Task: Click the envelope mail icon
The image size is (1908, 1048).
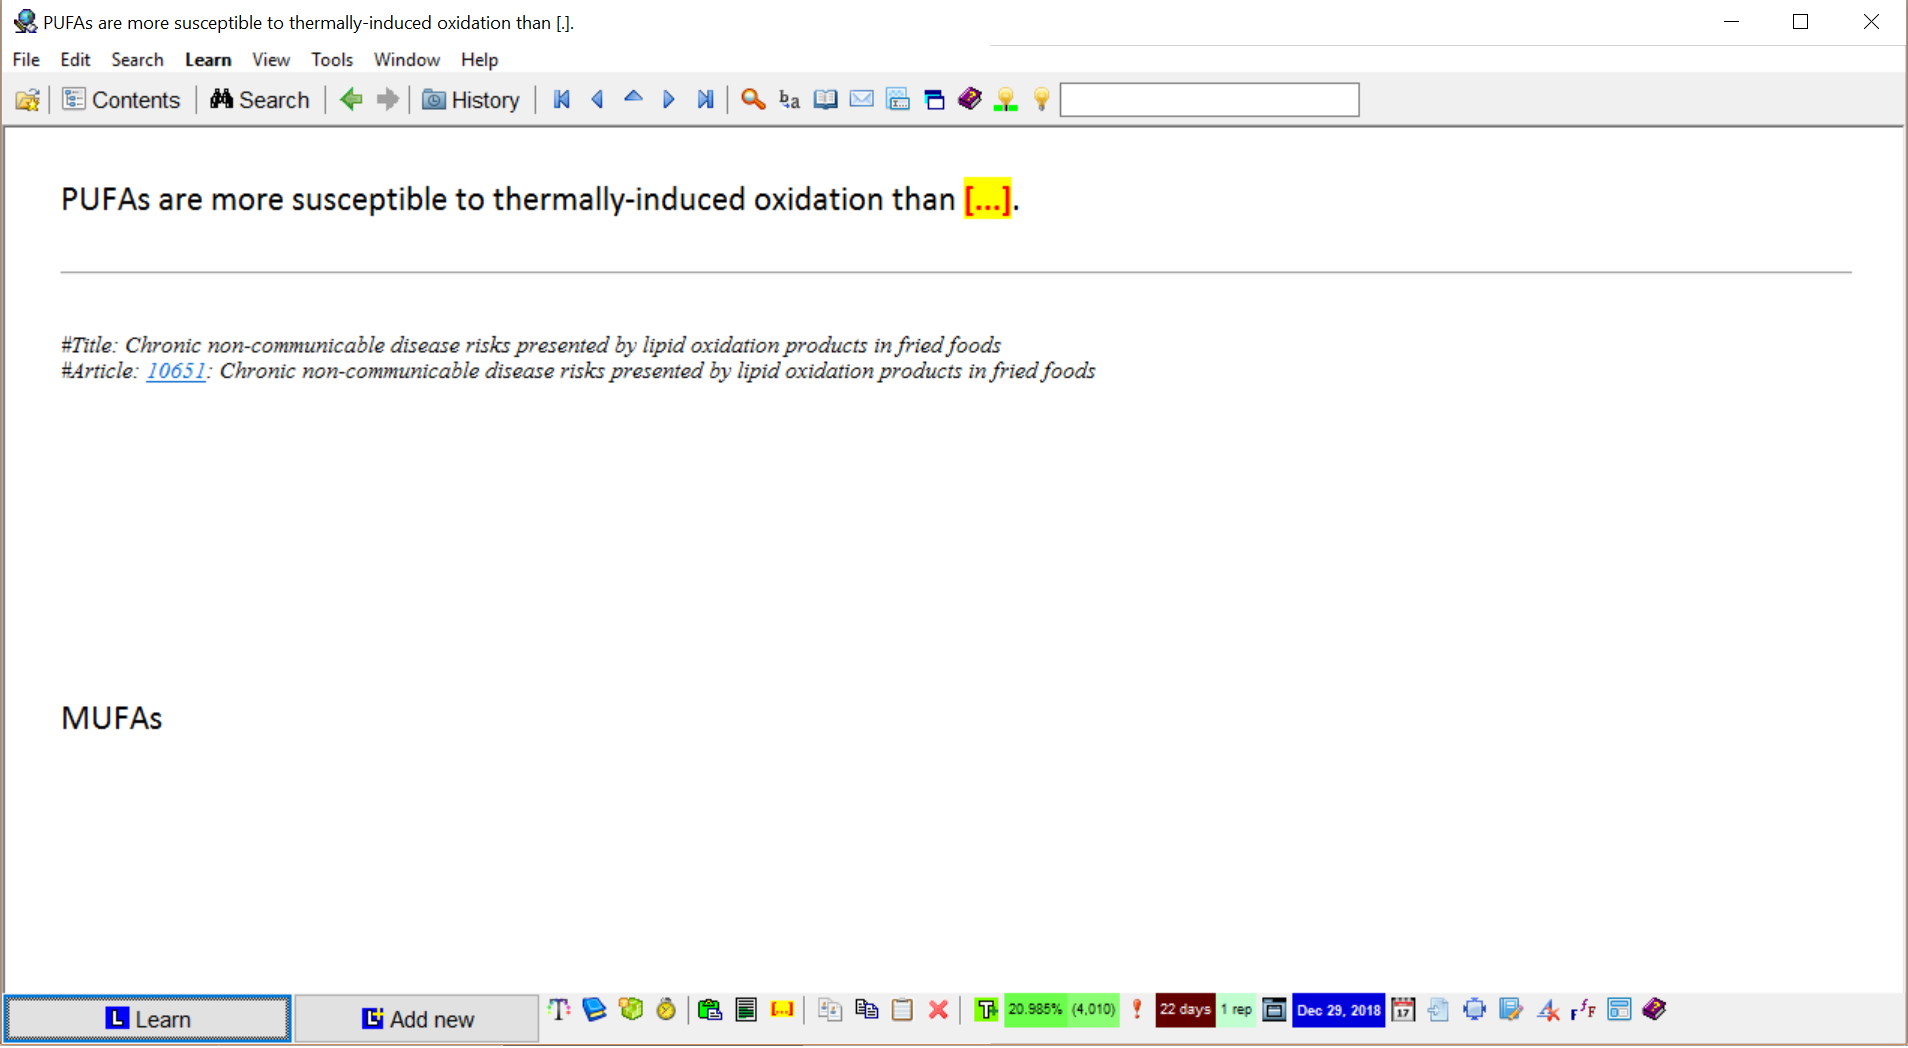Action: pos(861,99)
